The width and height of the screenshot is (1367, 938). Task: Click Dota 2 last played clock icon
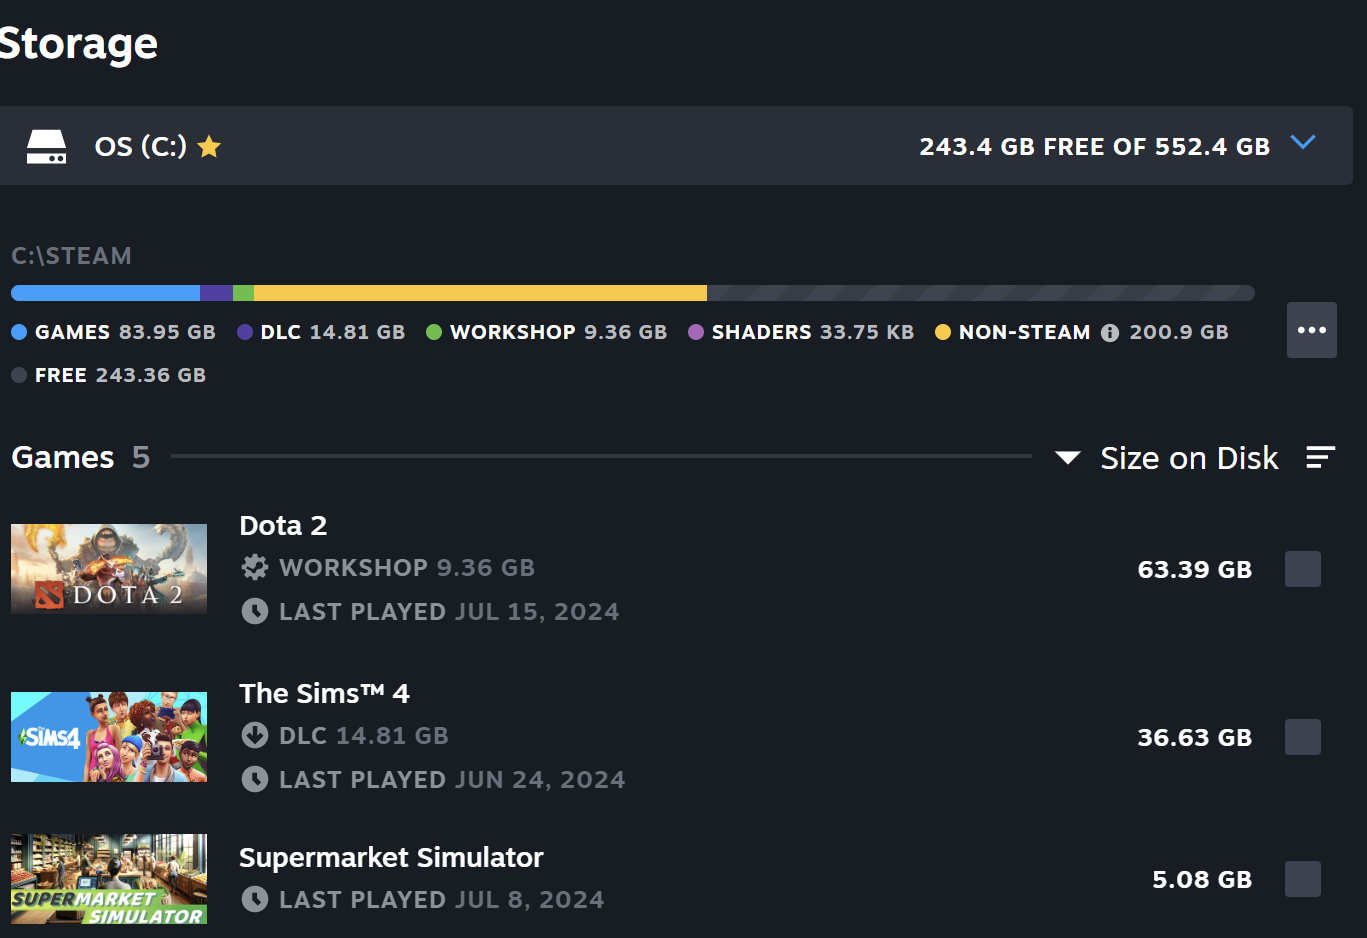coord(255,611)
